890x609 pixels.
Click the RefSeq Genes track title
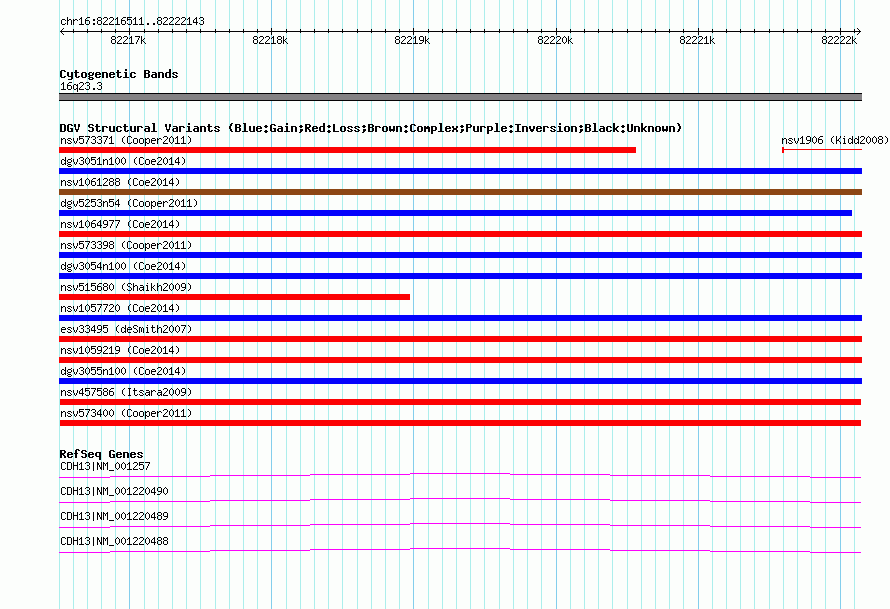point(101,454)
